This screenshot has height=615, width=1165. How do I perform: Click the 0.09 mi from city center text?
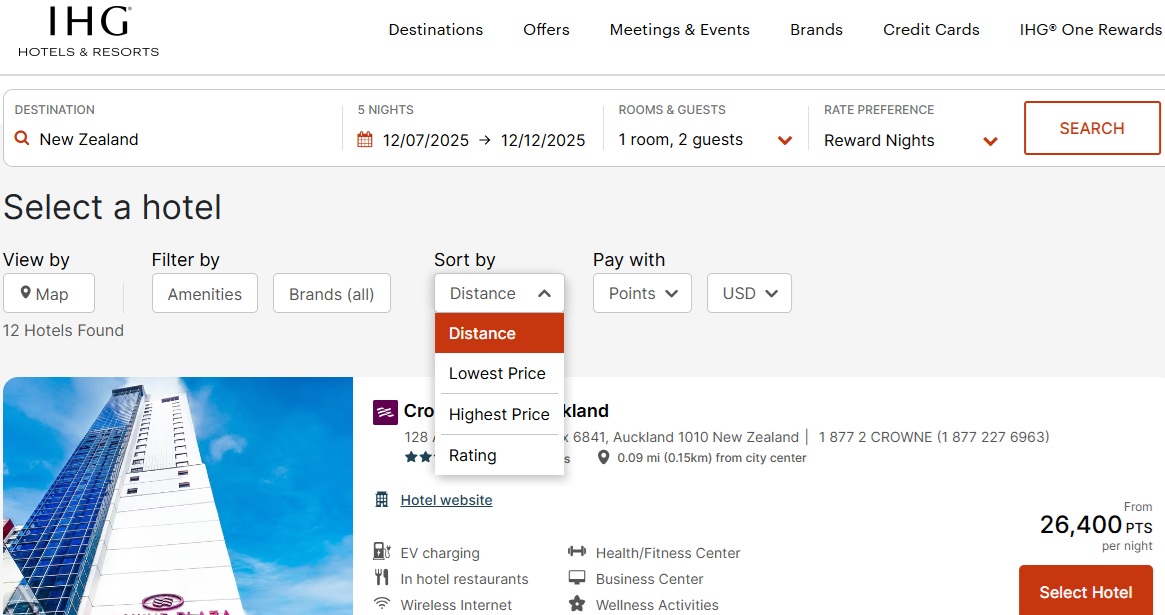coord(712,458)
